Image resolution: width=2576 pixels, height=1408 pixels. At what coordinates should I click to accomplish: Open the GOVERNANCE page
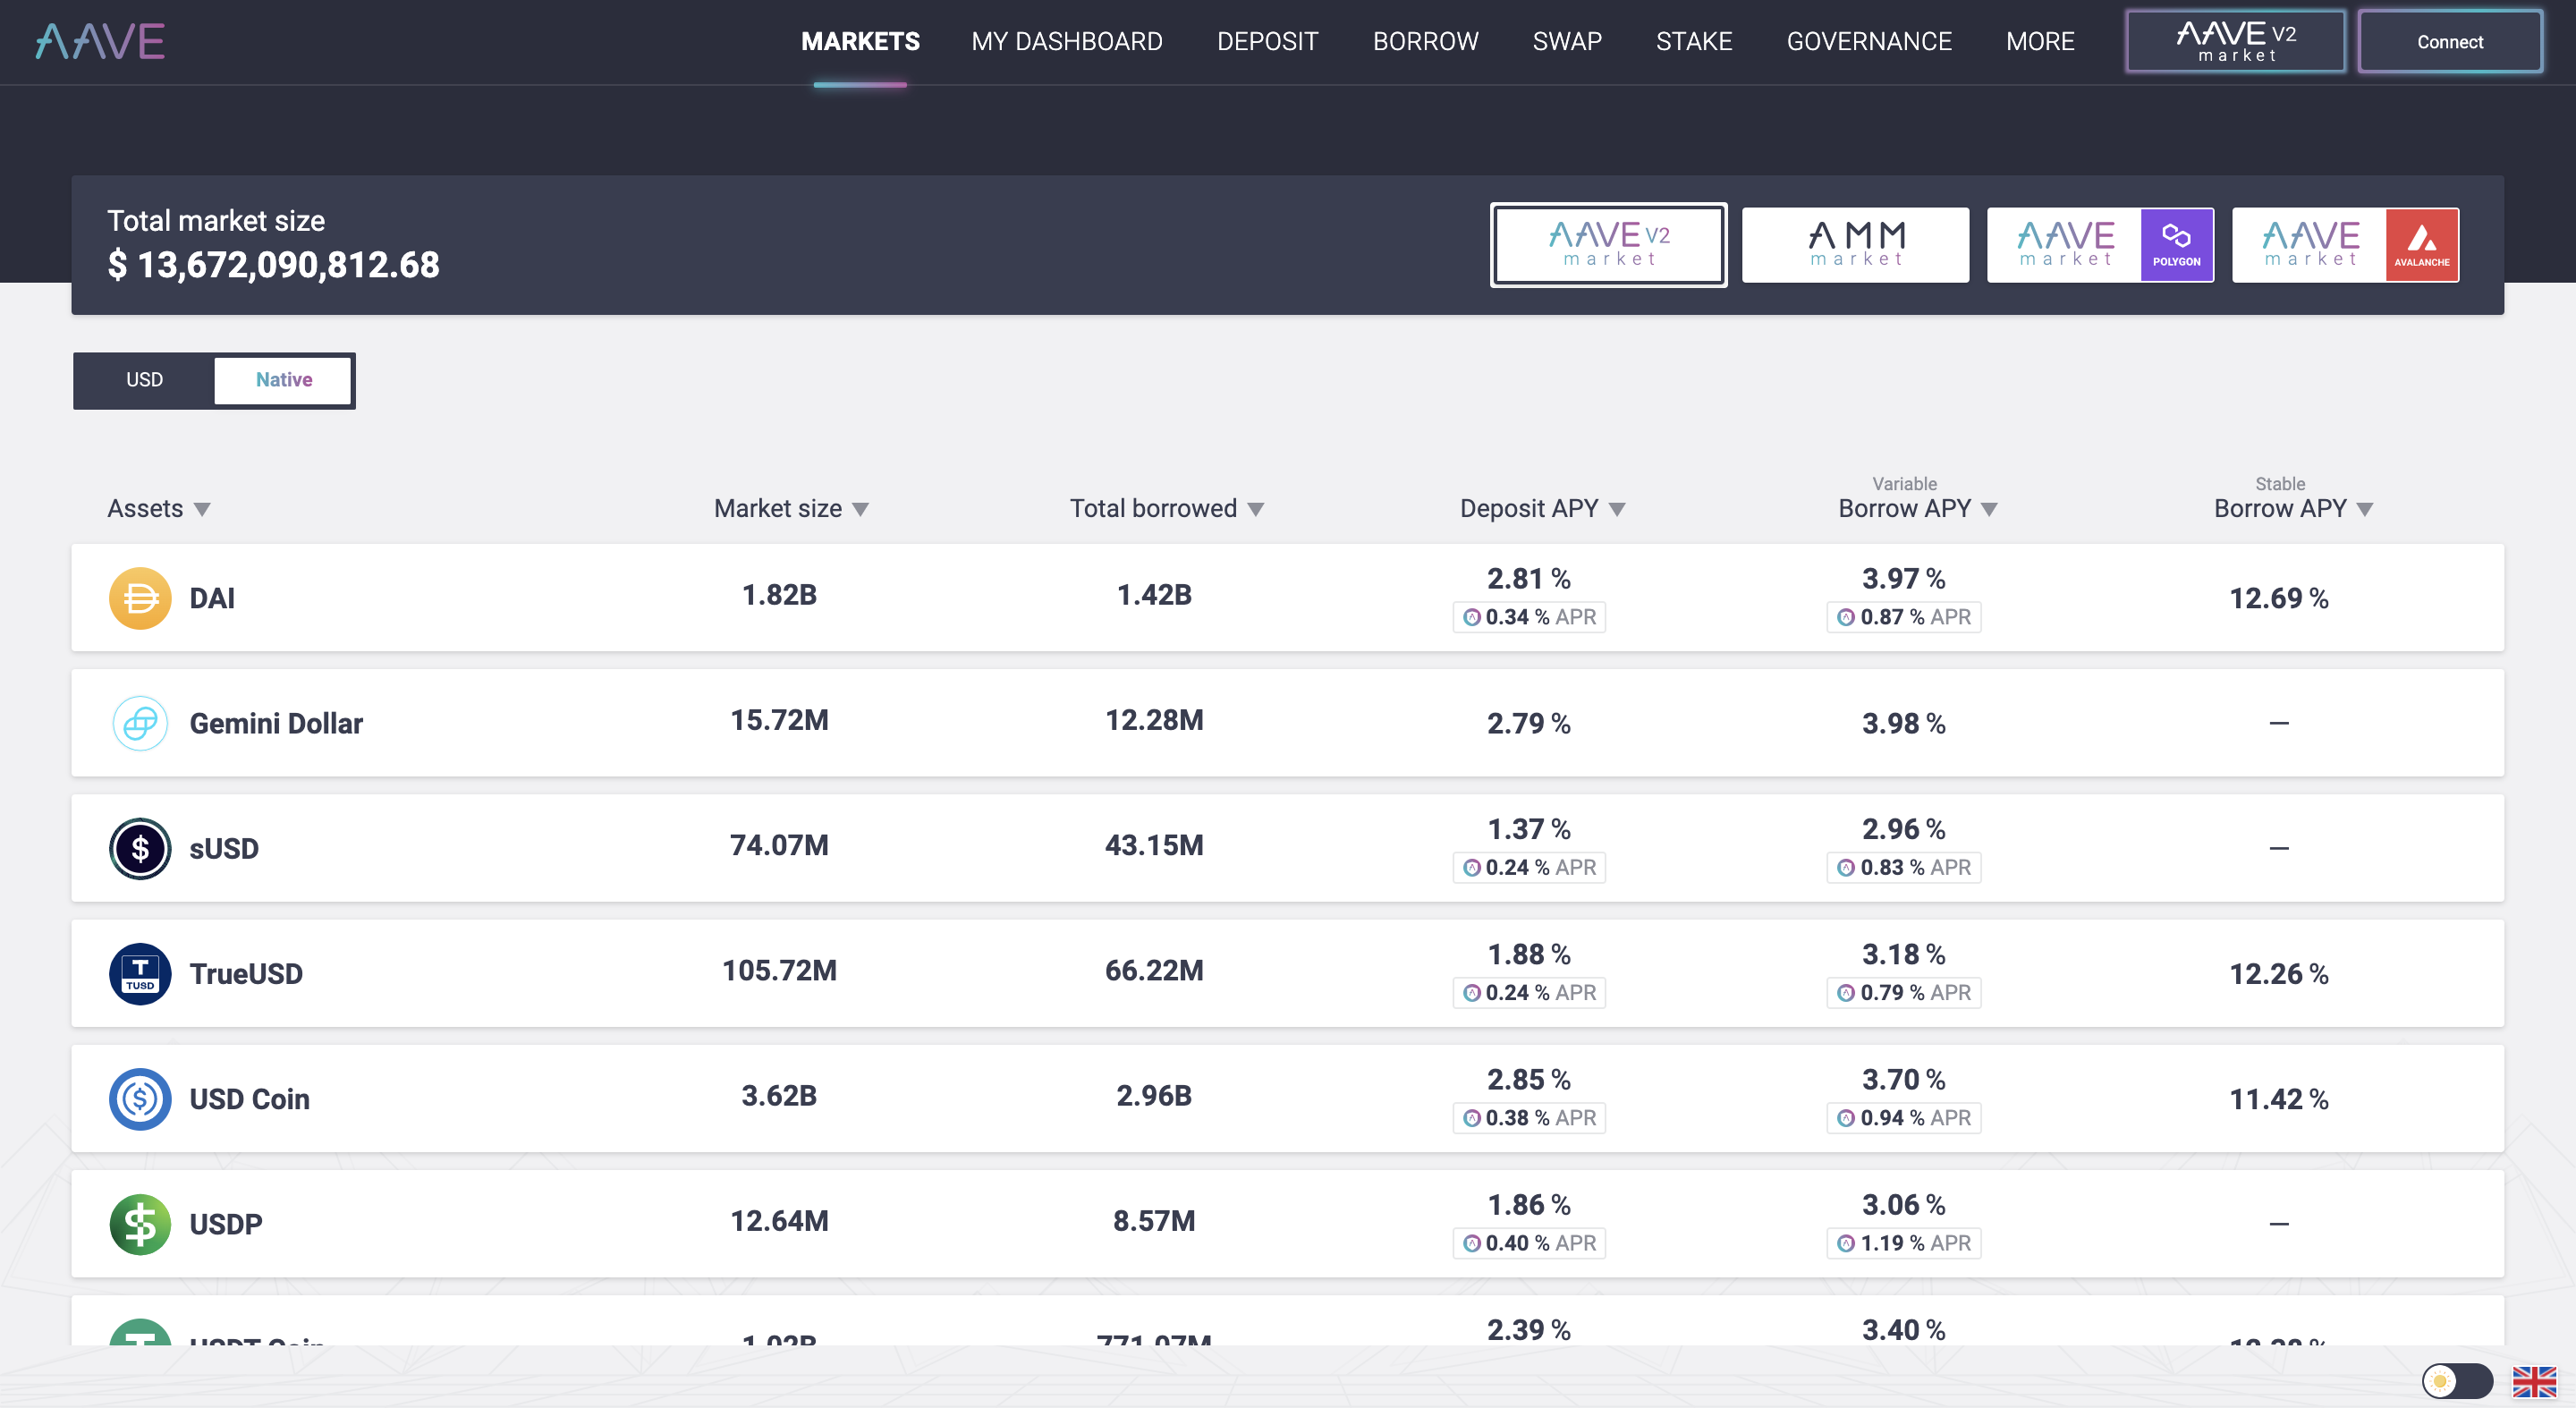tap(1869, 42)
